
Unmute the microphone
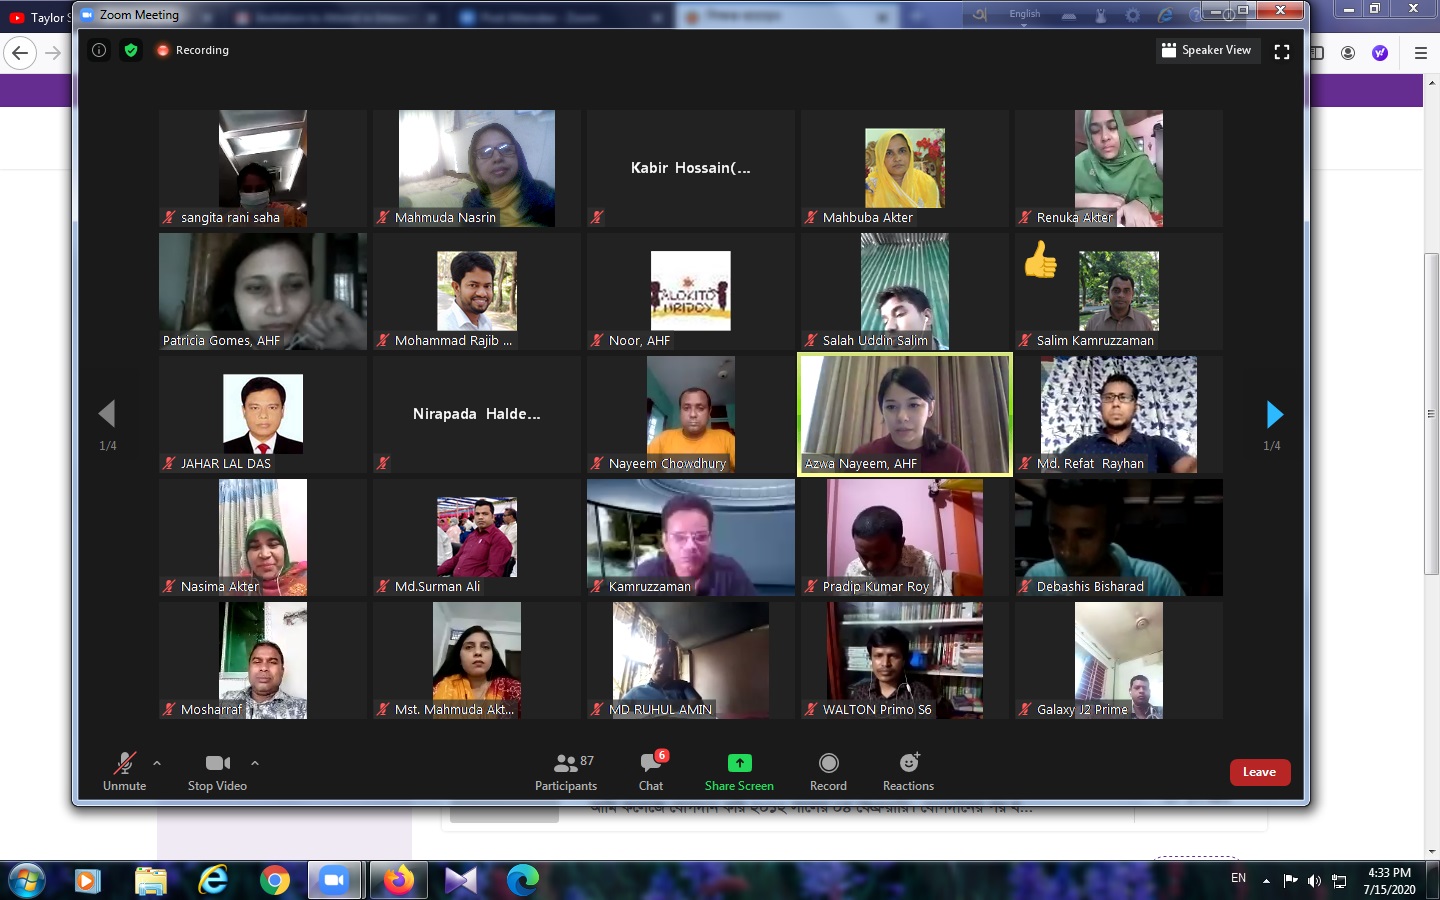click(x=124, y=771)
